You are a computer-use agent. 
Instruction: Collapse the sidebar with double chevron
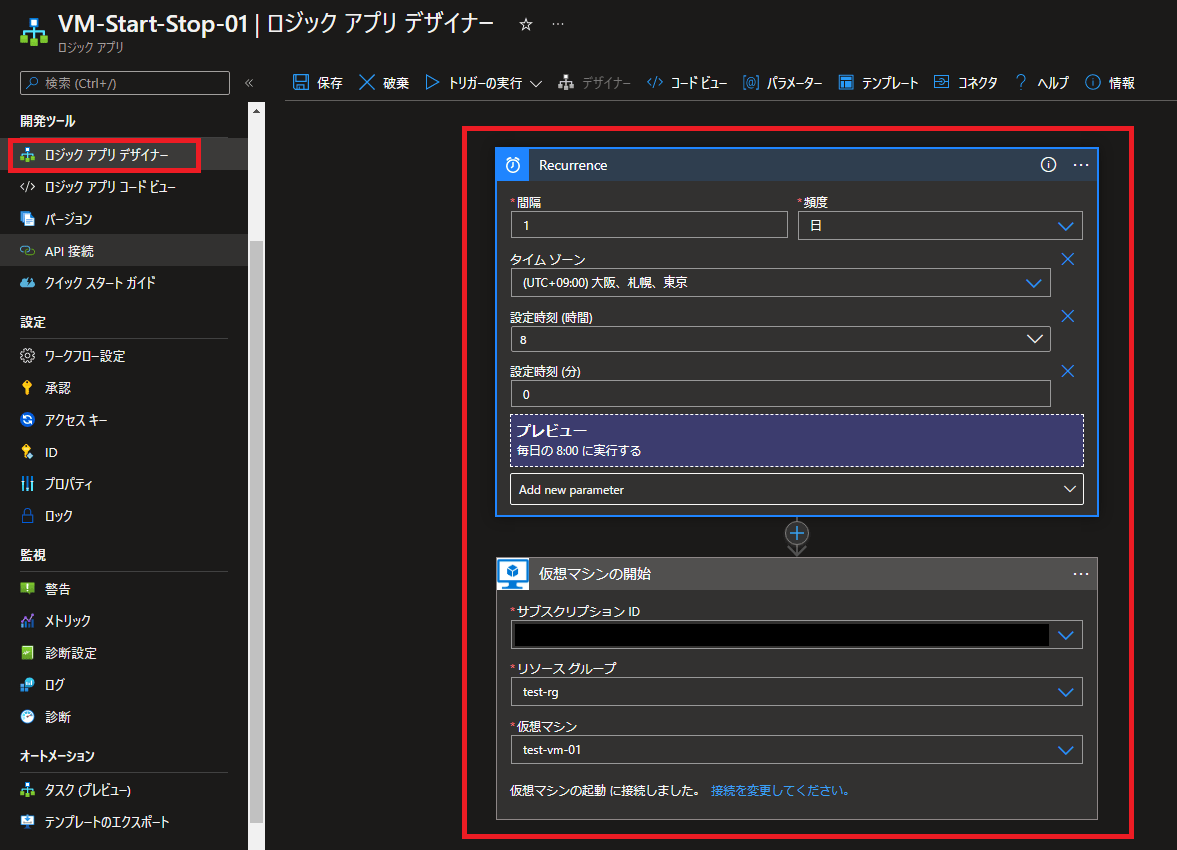pyautogui.click(x=249, y=83)
